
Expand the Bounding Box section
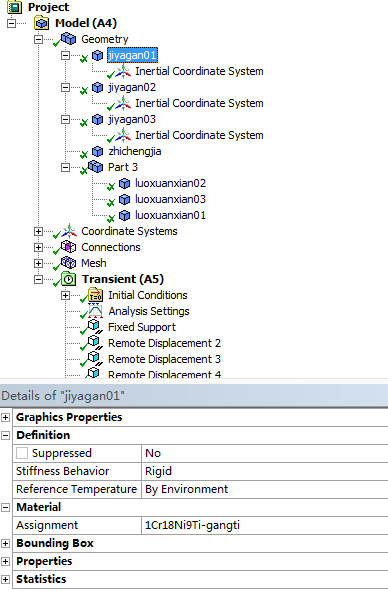pyautogui.click(x=5, y=544)
